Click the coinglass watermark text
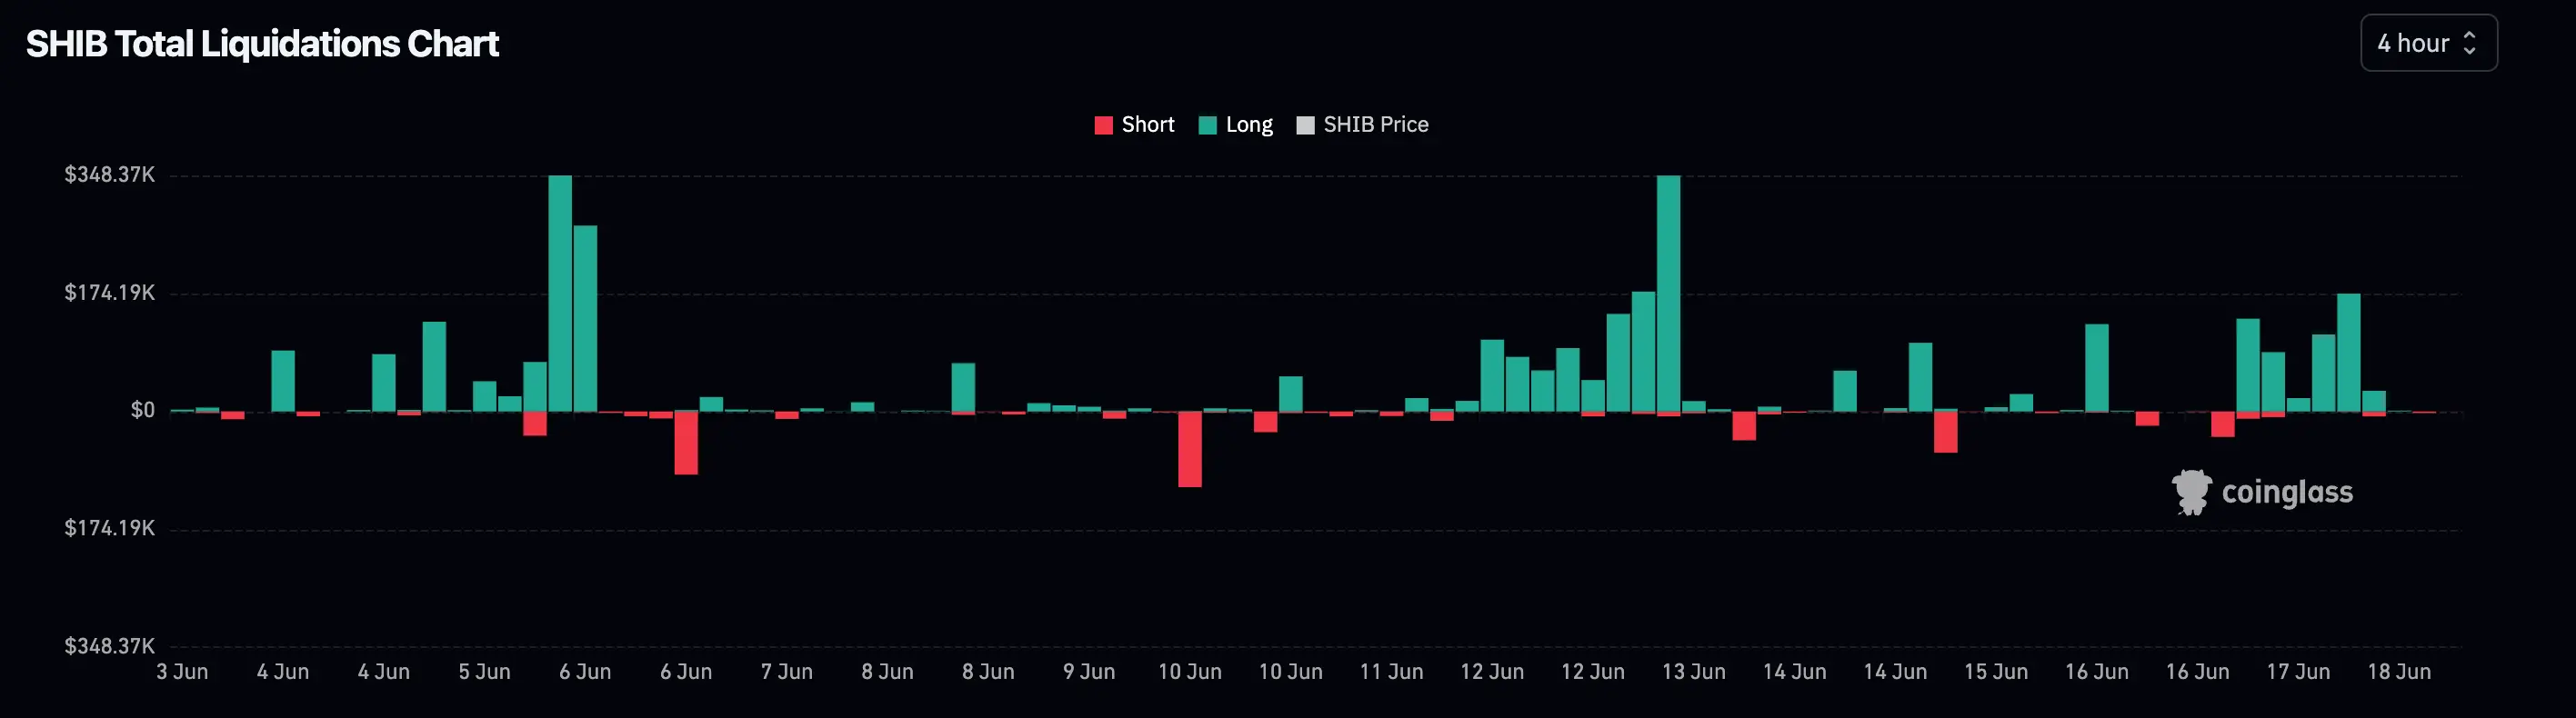 2286,492
